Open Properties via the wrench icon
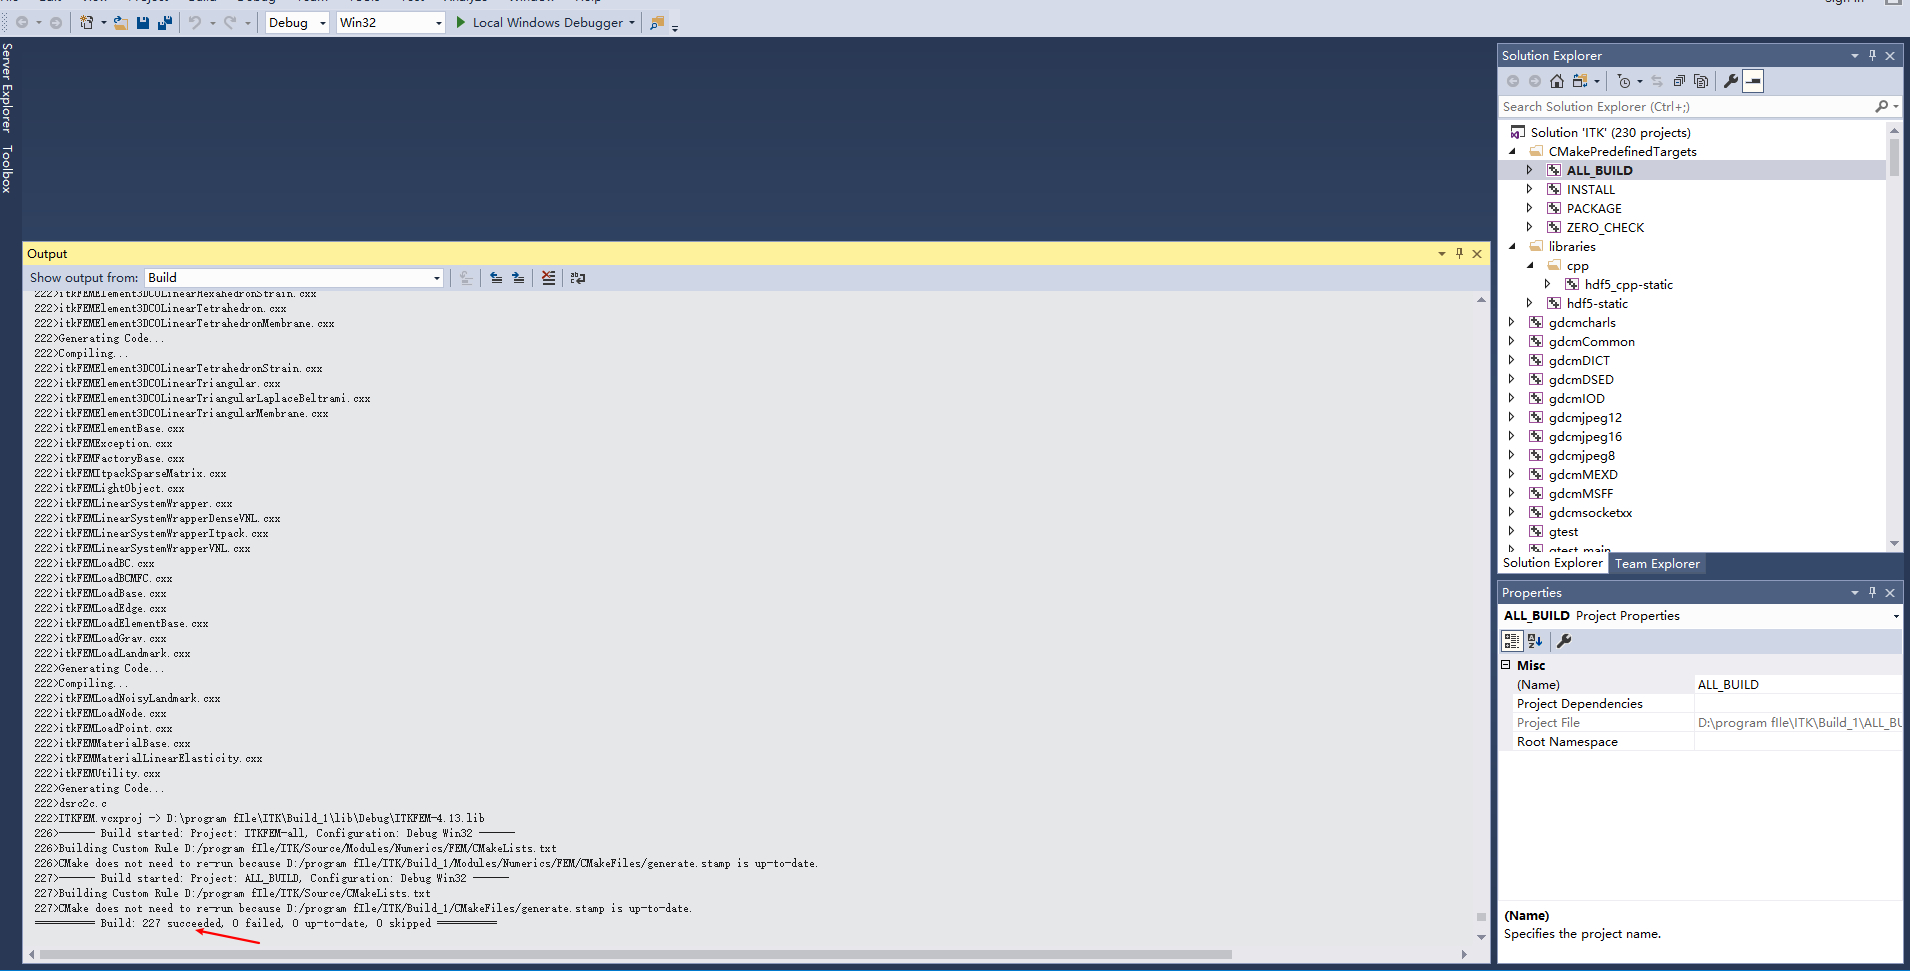 tap(1729, 81)
